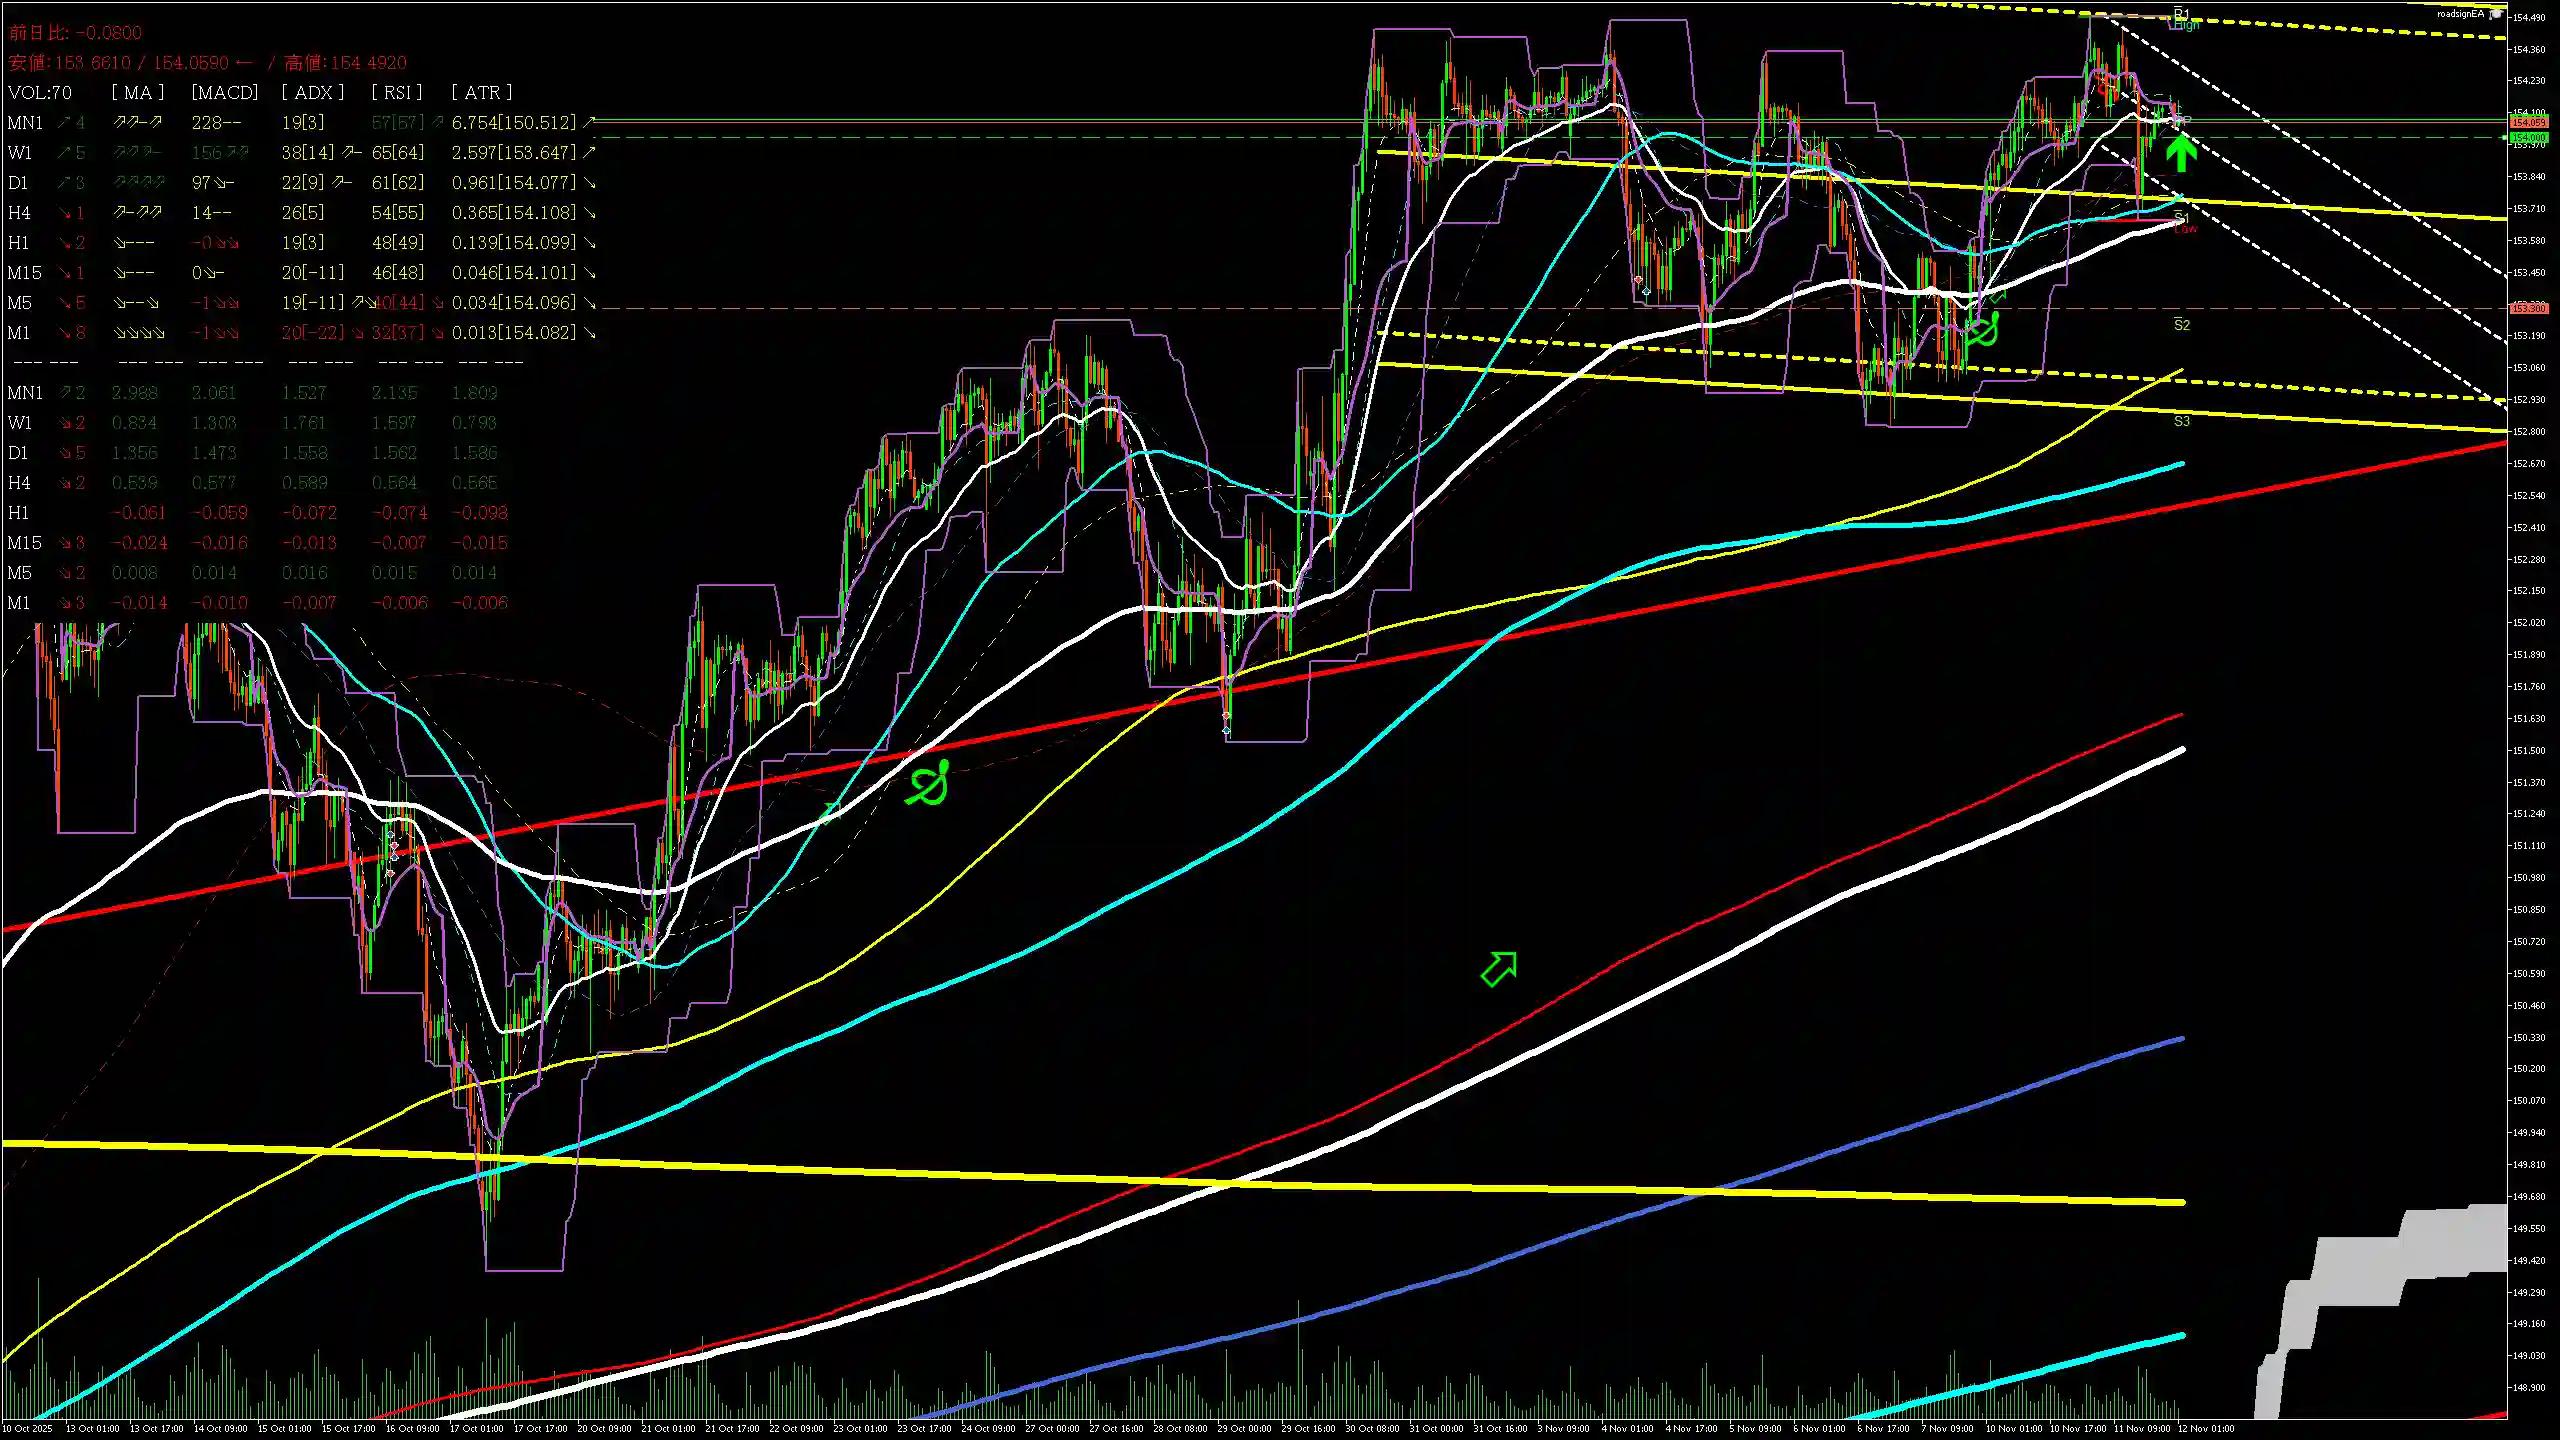Screen dimensions: 2560x1440
Task: Click the 29 Oct 16:00 time axis label
Action: [x=1309, y=1428]
